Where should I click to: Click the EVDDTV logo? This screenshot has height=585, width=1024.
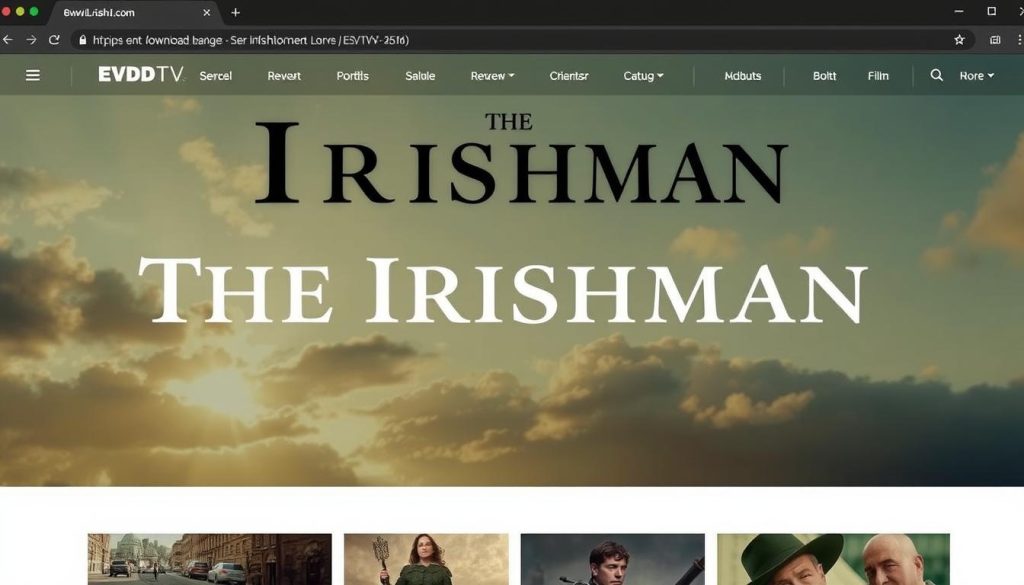(140, 75)
